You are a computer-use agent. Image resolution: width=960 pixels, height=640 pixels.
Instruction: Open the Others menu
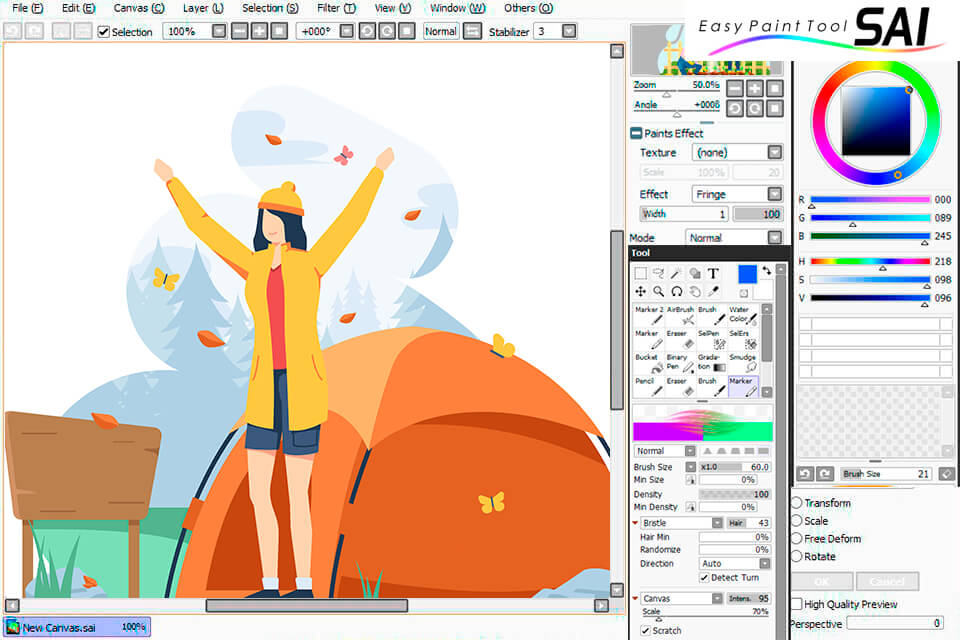tap(528, 8)
